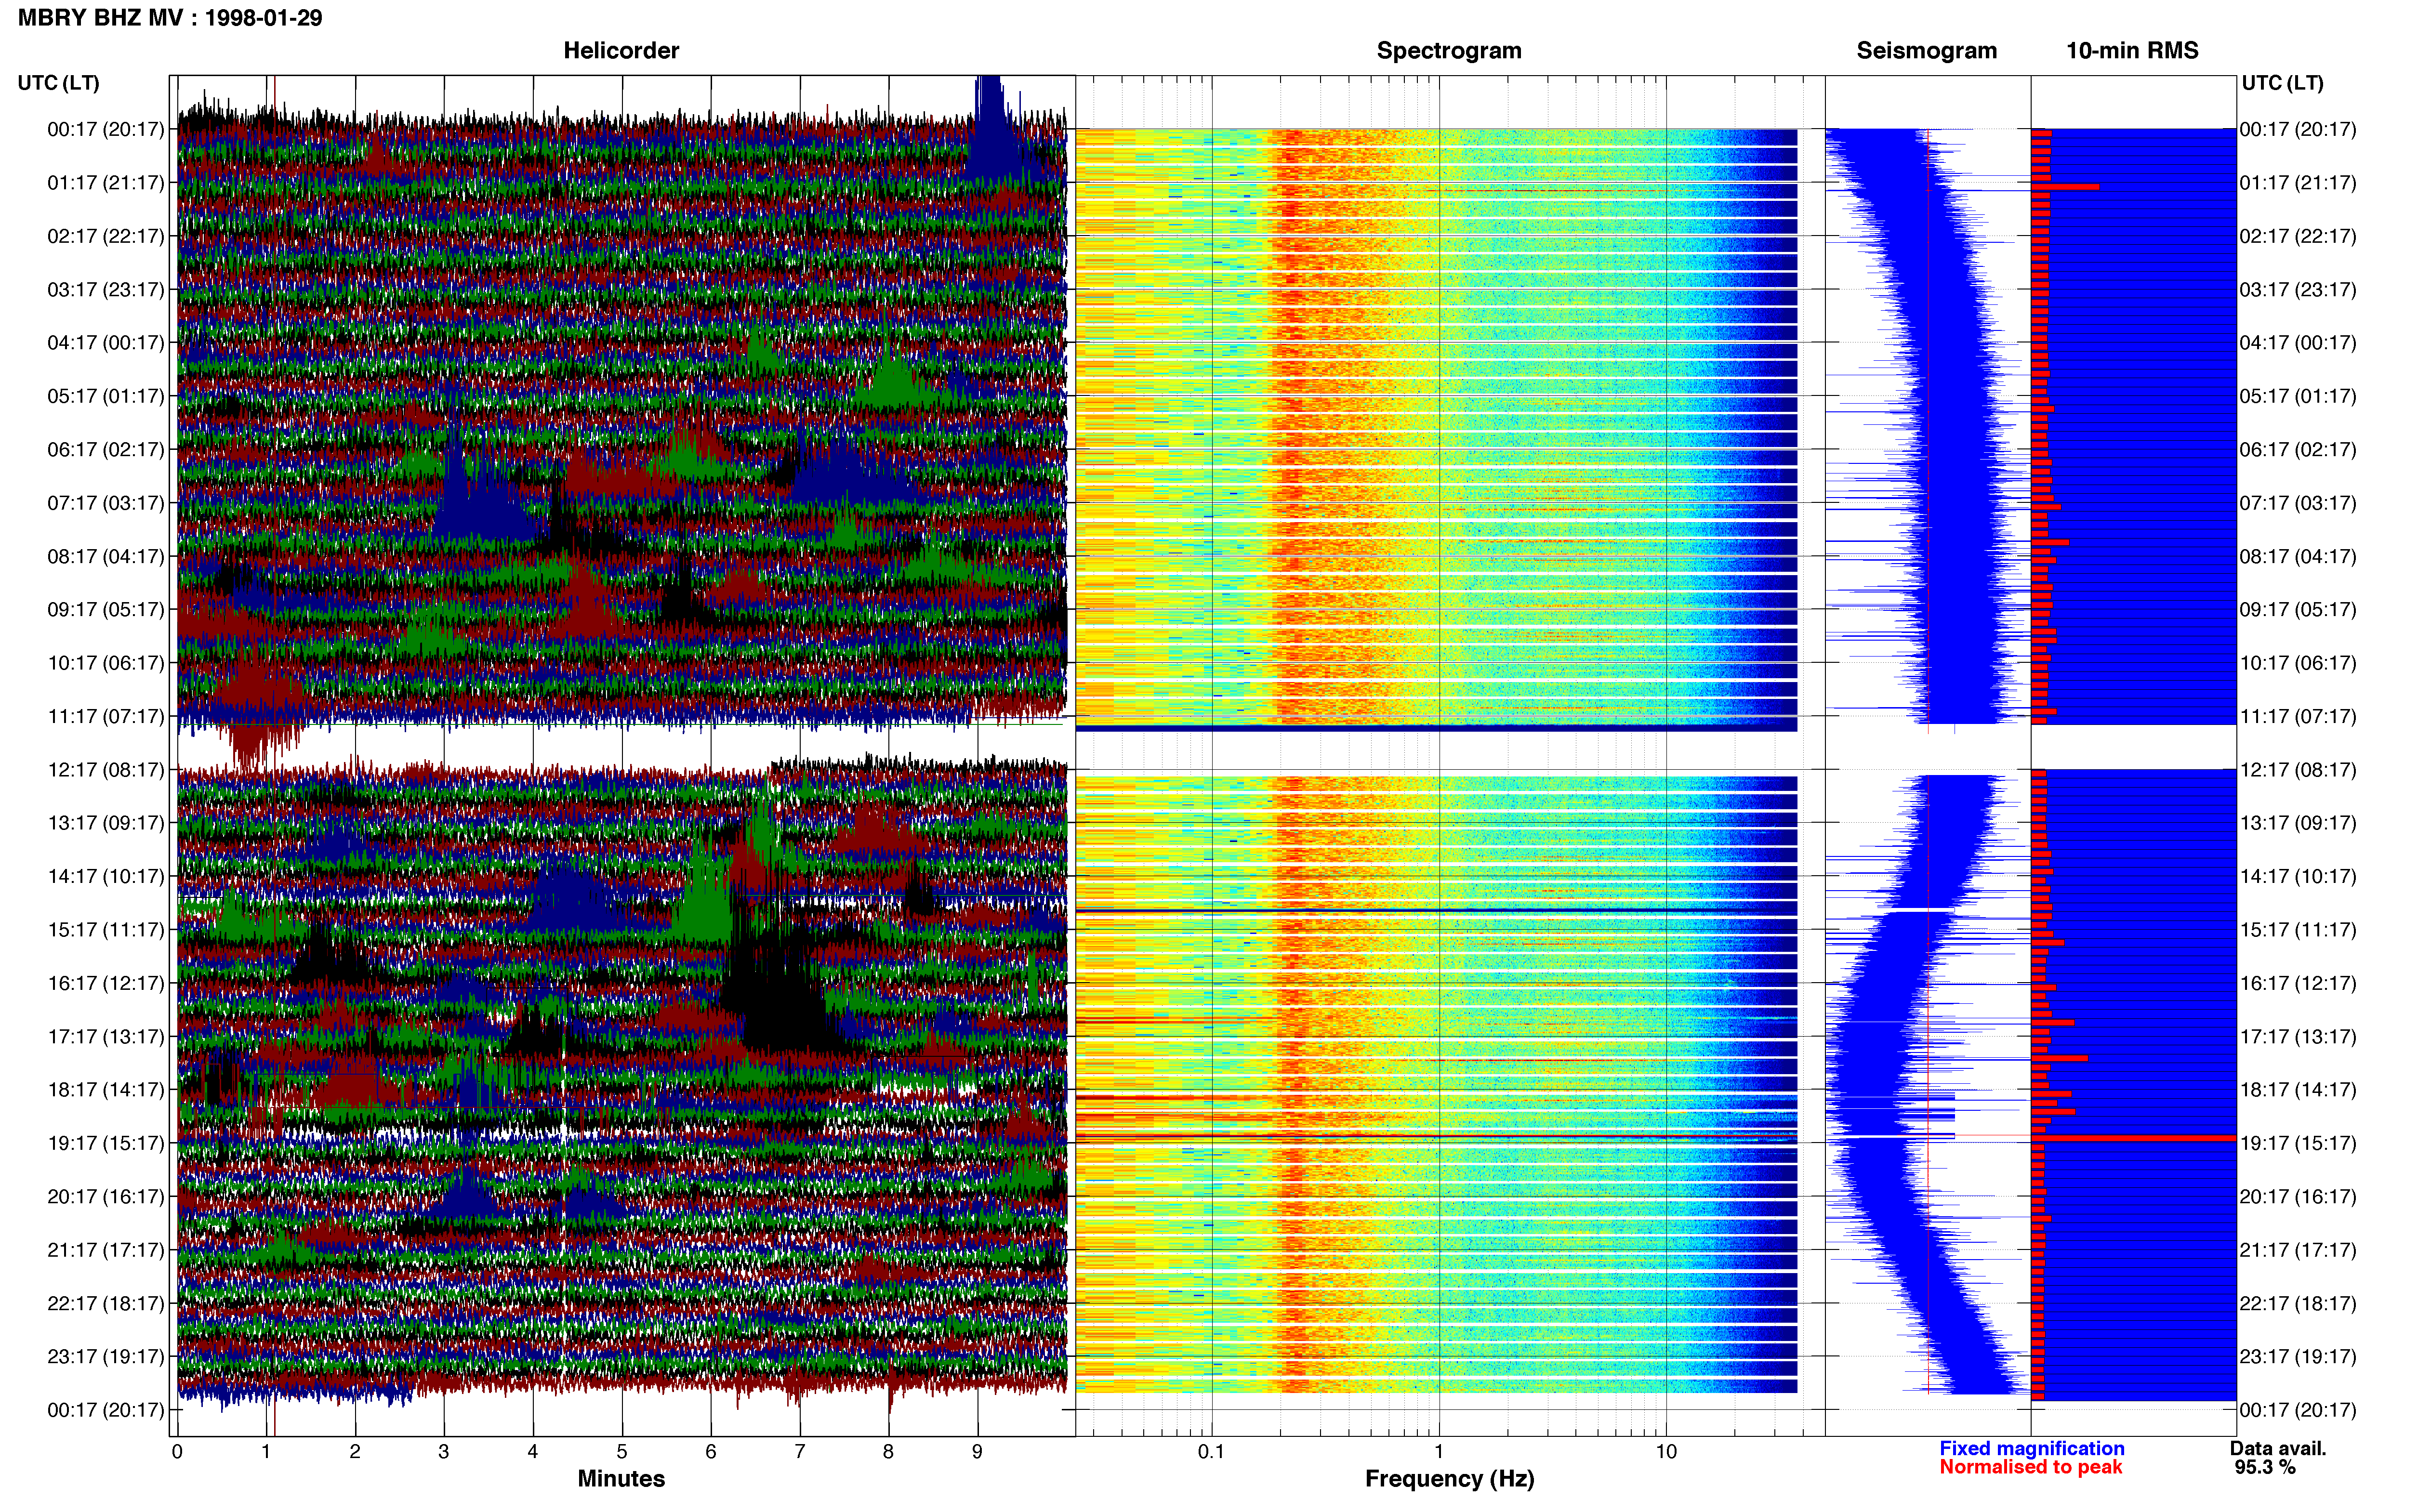The height and width of the screenshot is (1512, 2418).
Task: Click right-side time label '19:17 (15:17)'
Action: tap(2298, 1143)
